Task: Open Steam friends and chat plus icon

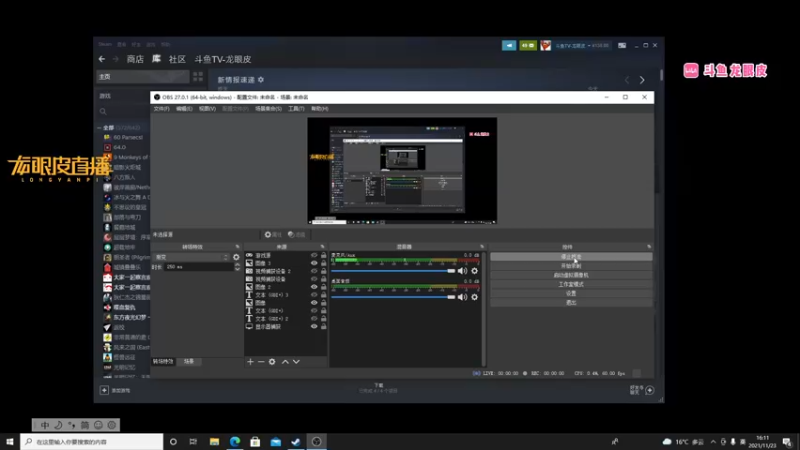Action: (649, 390)
